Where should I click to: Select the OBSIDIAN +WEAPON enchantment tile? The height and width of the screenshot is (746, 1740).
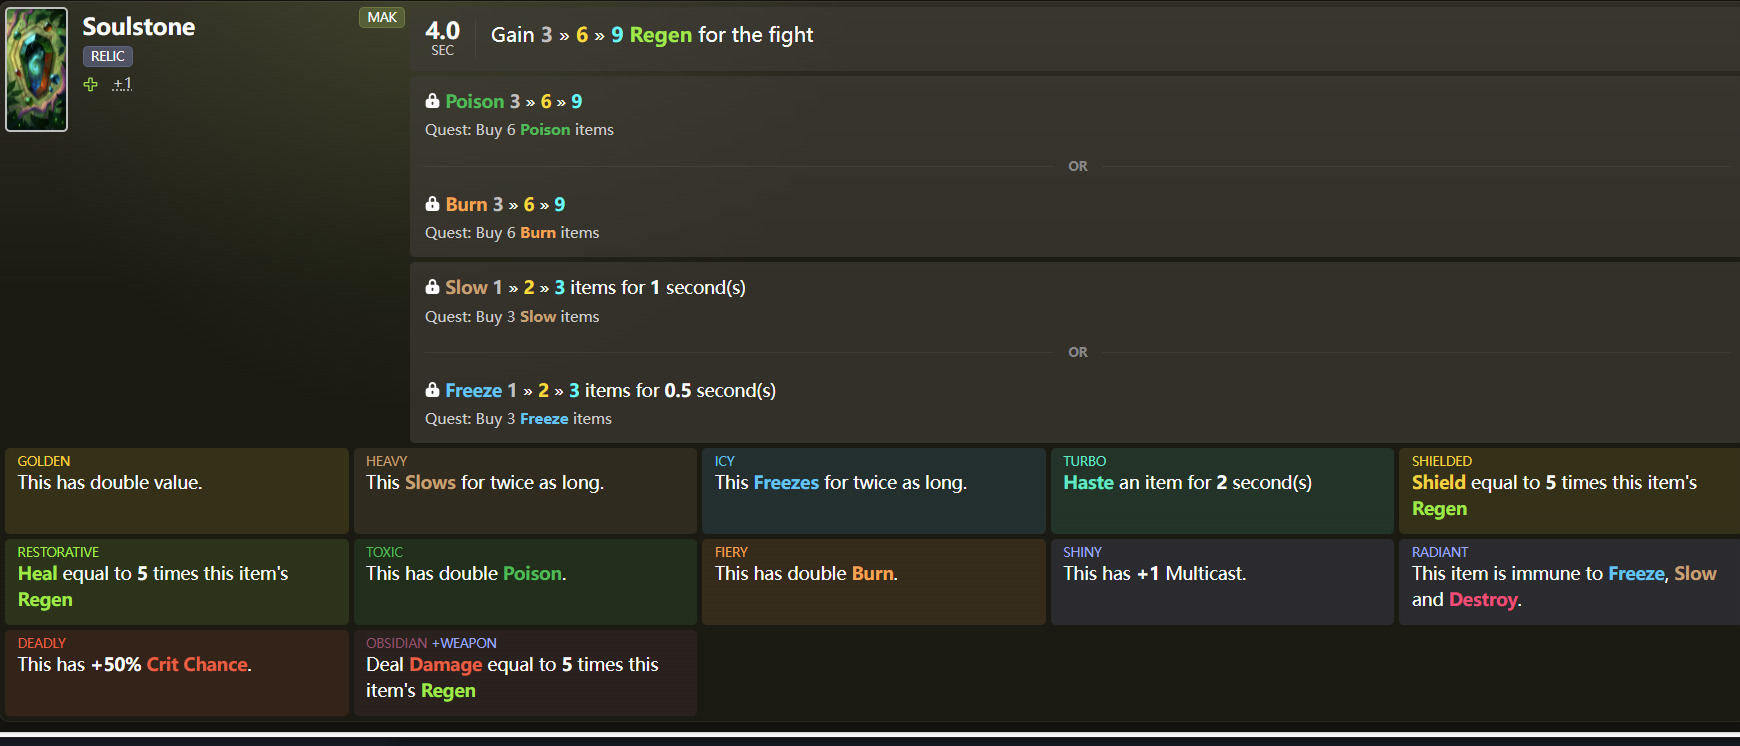pos(525,672)
